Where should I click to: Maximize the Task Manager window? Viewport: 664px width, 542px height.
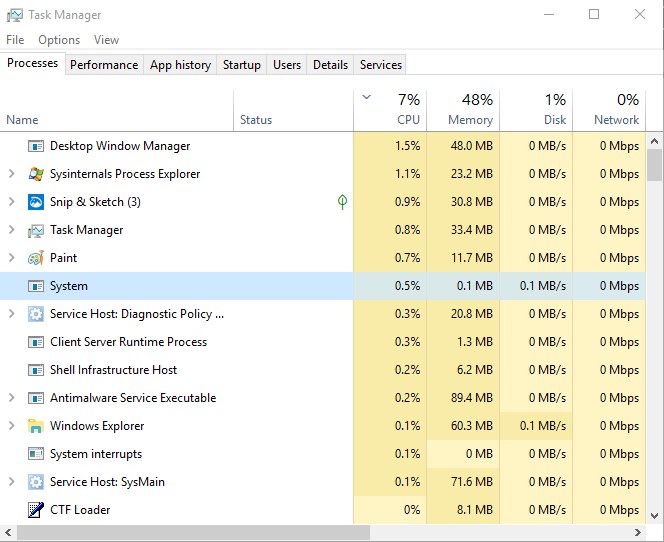pos(594,14)
